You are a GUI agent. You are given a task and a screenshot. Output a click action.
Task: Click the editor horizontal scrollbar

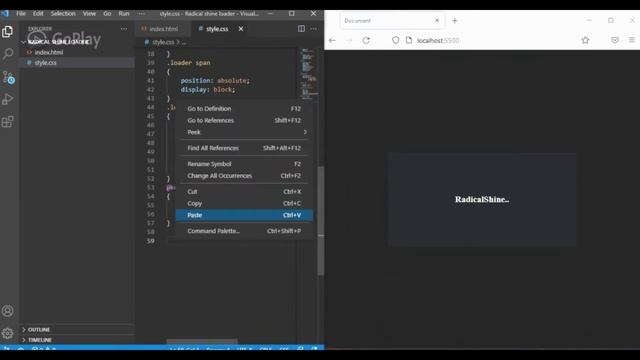[x=202, y=341]
